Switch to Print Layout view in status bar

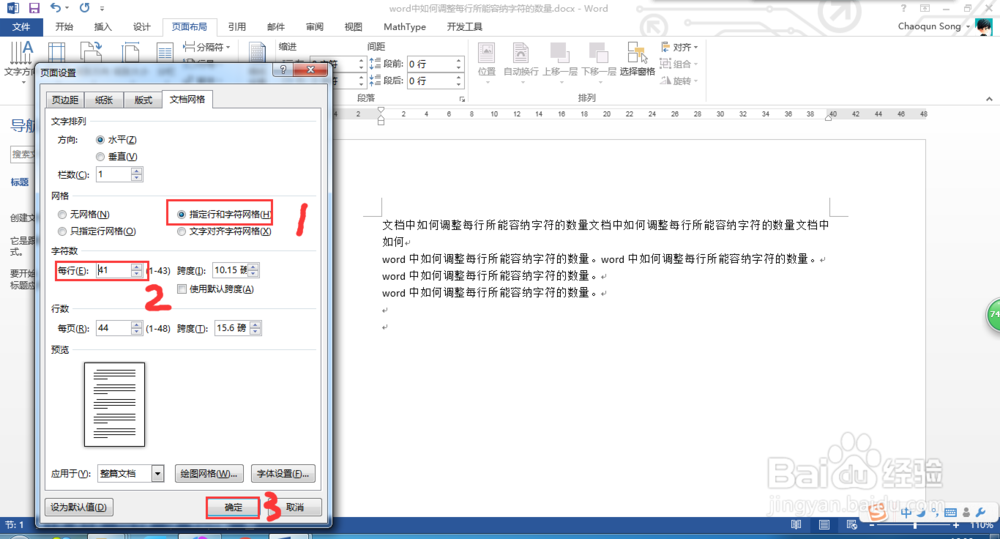(824, 525)
